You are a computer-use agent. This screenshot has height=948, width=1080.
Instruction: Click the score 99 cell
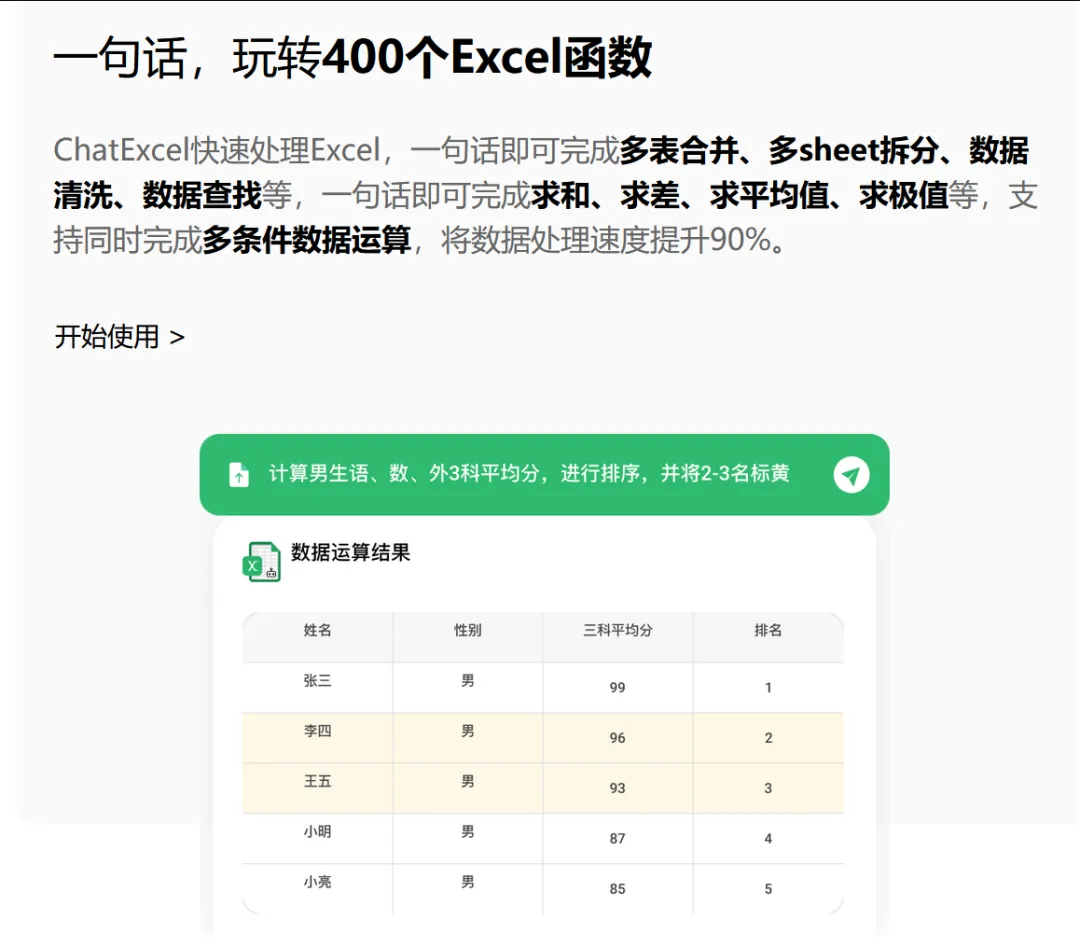[x=617, y=688]
